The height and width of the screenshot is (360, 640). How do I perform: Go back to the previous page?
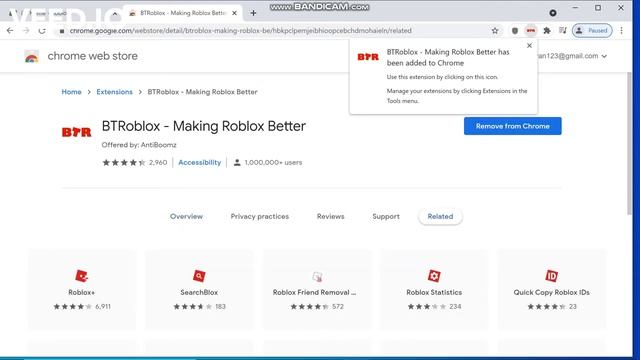[10, 31]
